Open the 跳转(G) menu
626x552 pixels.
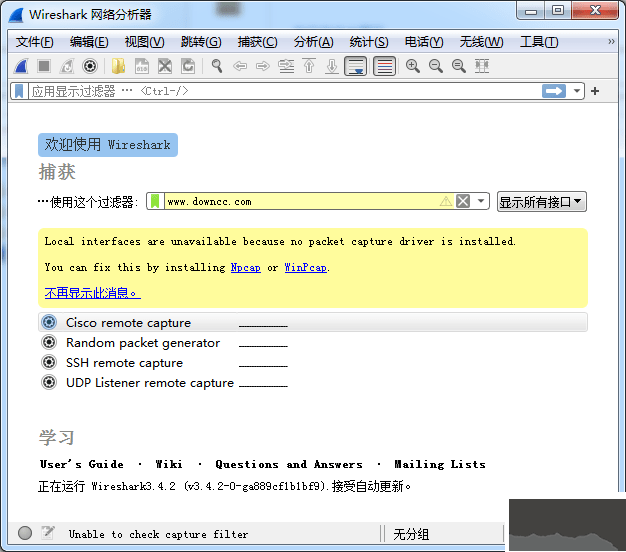(x=201, y=42)
